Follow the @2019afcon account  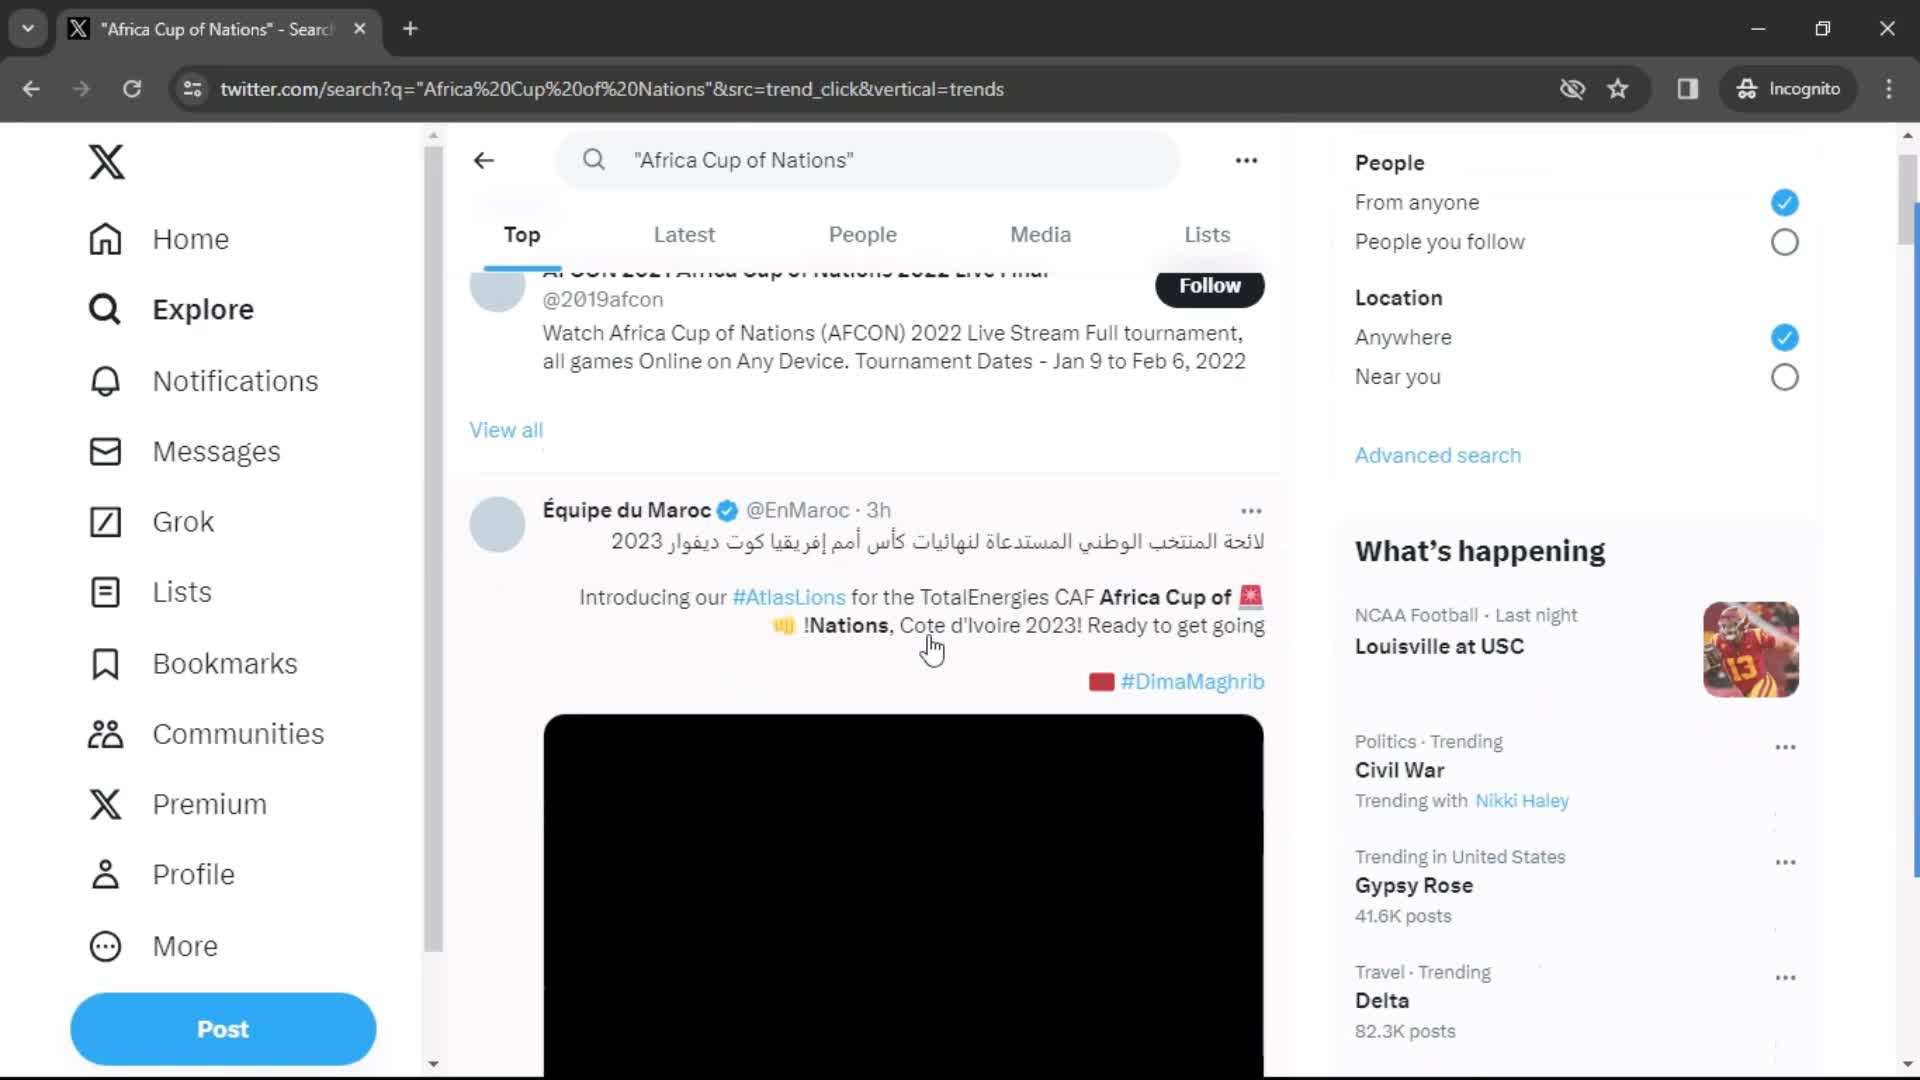coord(1209,286)
